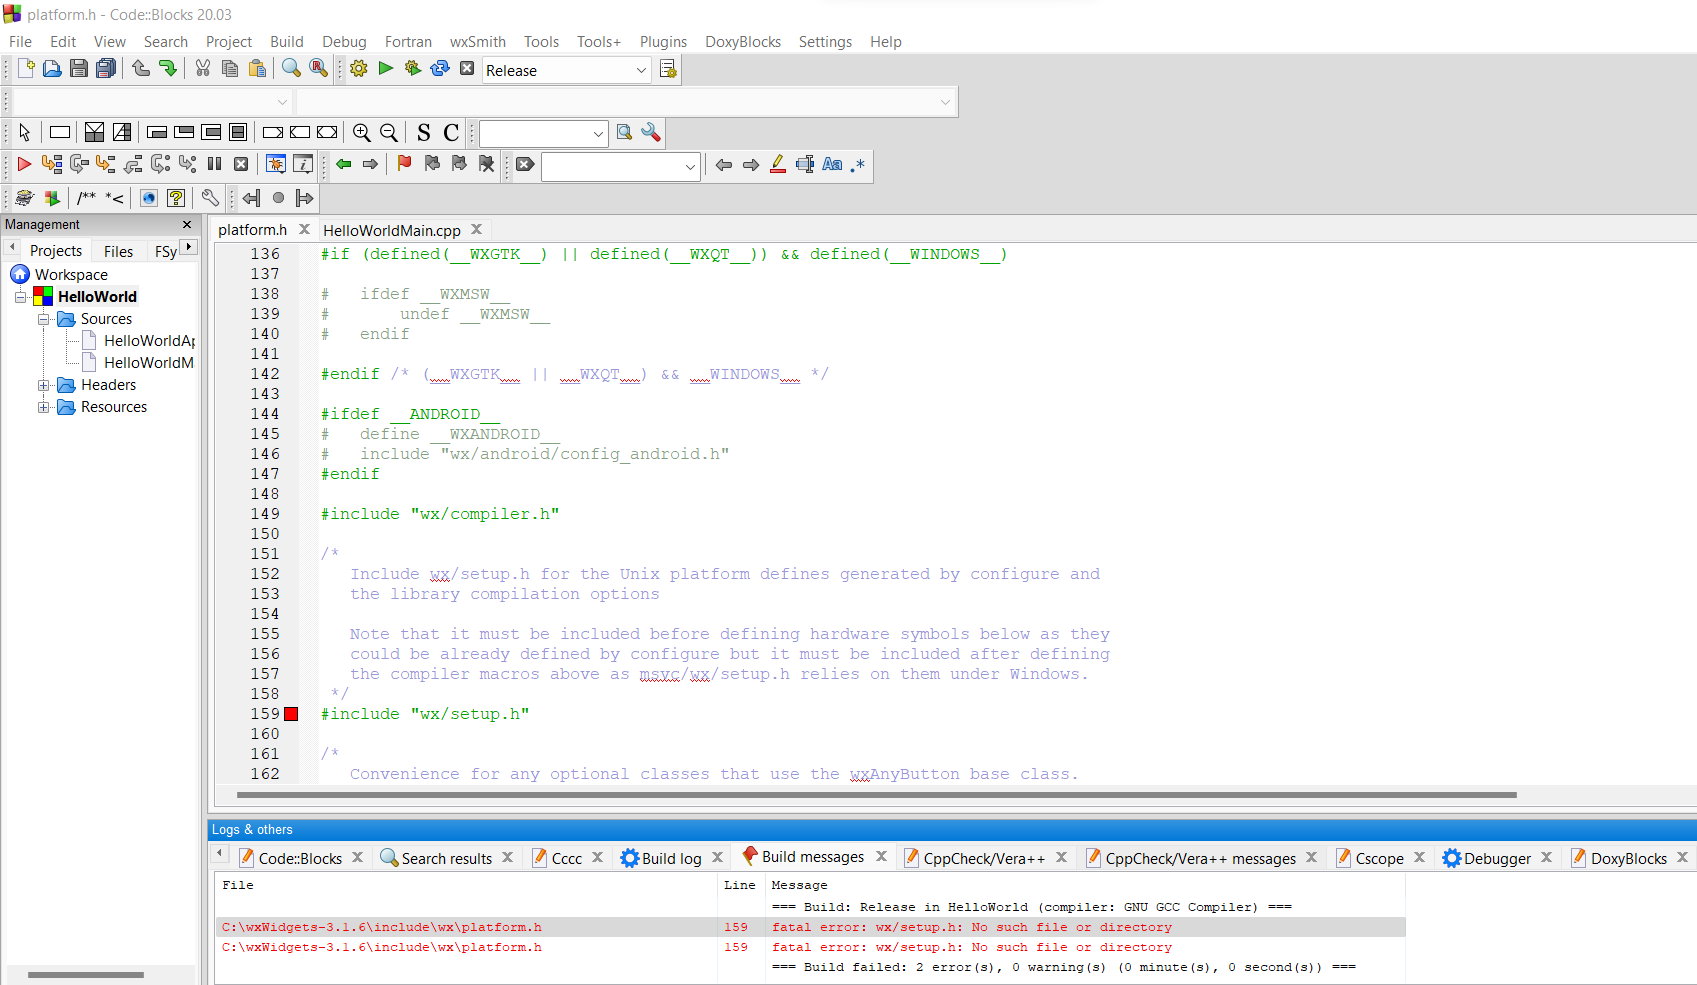Expand the Headers node in the project tree
This screenshot has height=985, width=1697.
tap(42, 385)
